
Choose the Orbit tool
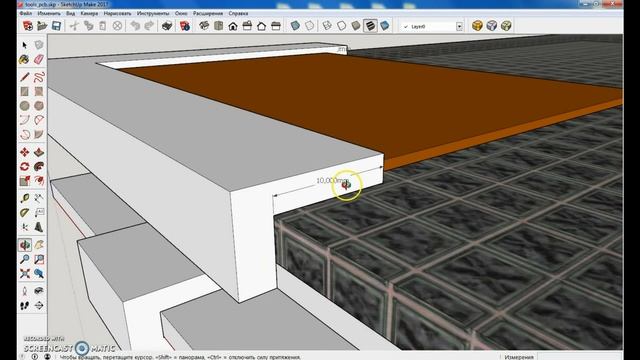(24, 245)
